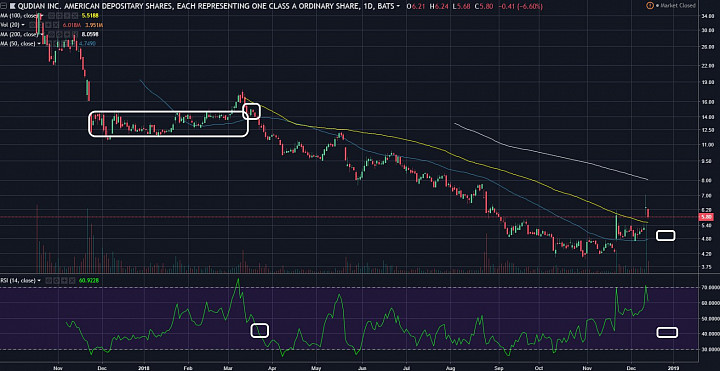Image resolution: width=720 pixels, height=371 pixels.
Task: Hide MA (100) indicator with its eye icon
Action: pyautogui.click(x=52, y=16)
